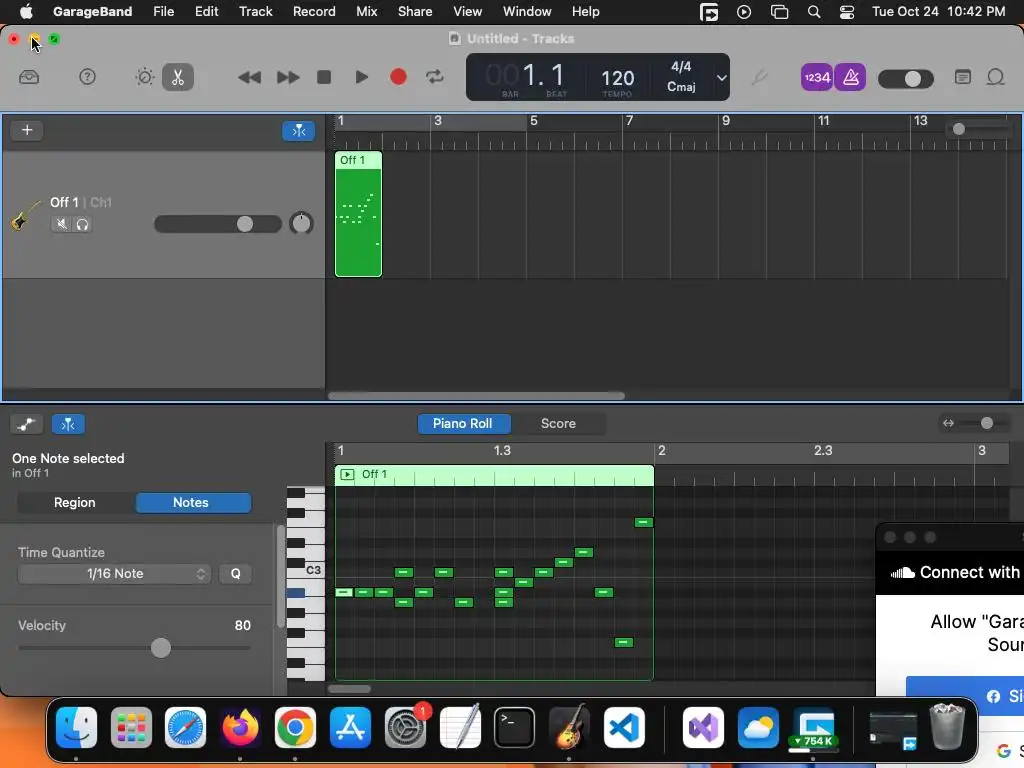Image resolution: width=1024 pixels, height=768 pixels.
Task: Start playback with the Play button
Action: 361,77
